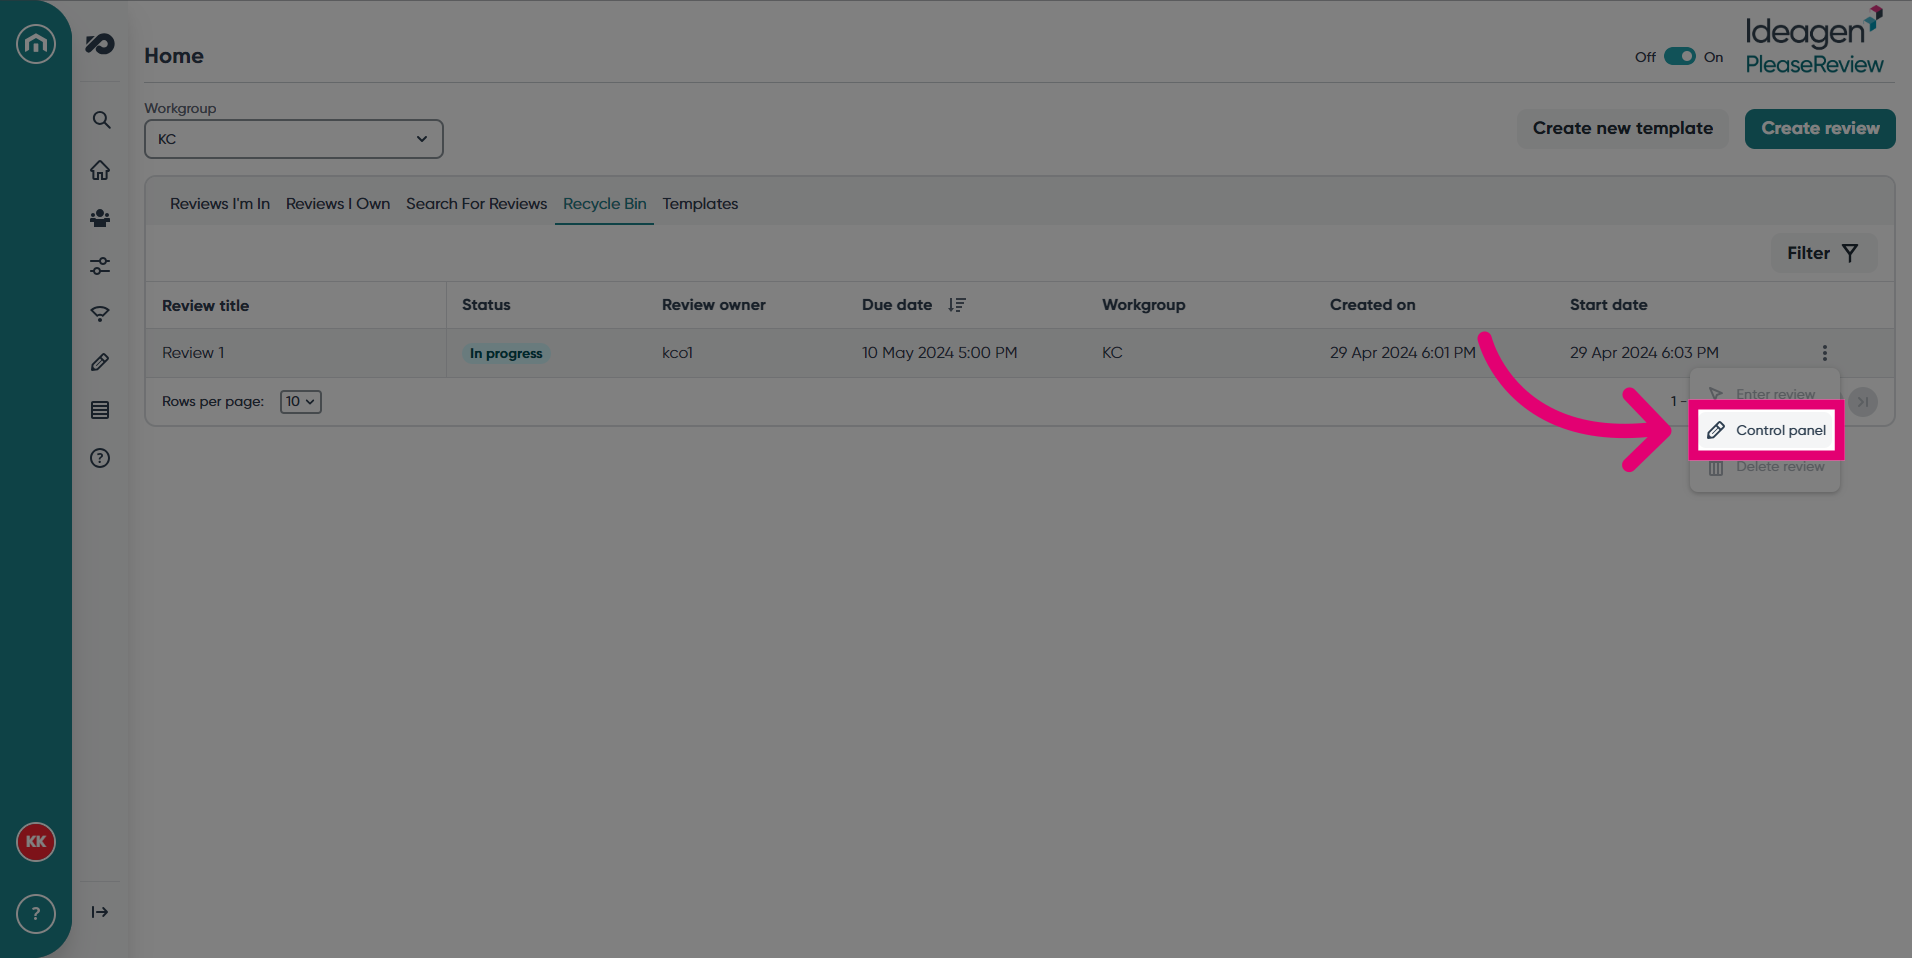Open the settings sliders icon
This screenshot has height=958, width=1912.
(x=100, y=266)
